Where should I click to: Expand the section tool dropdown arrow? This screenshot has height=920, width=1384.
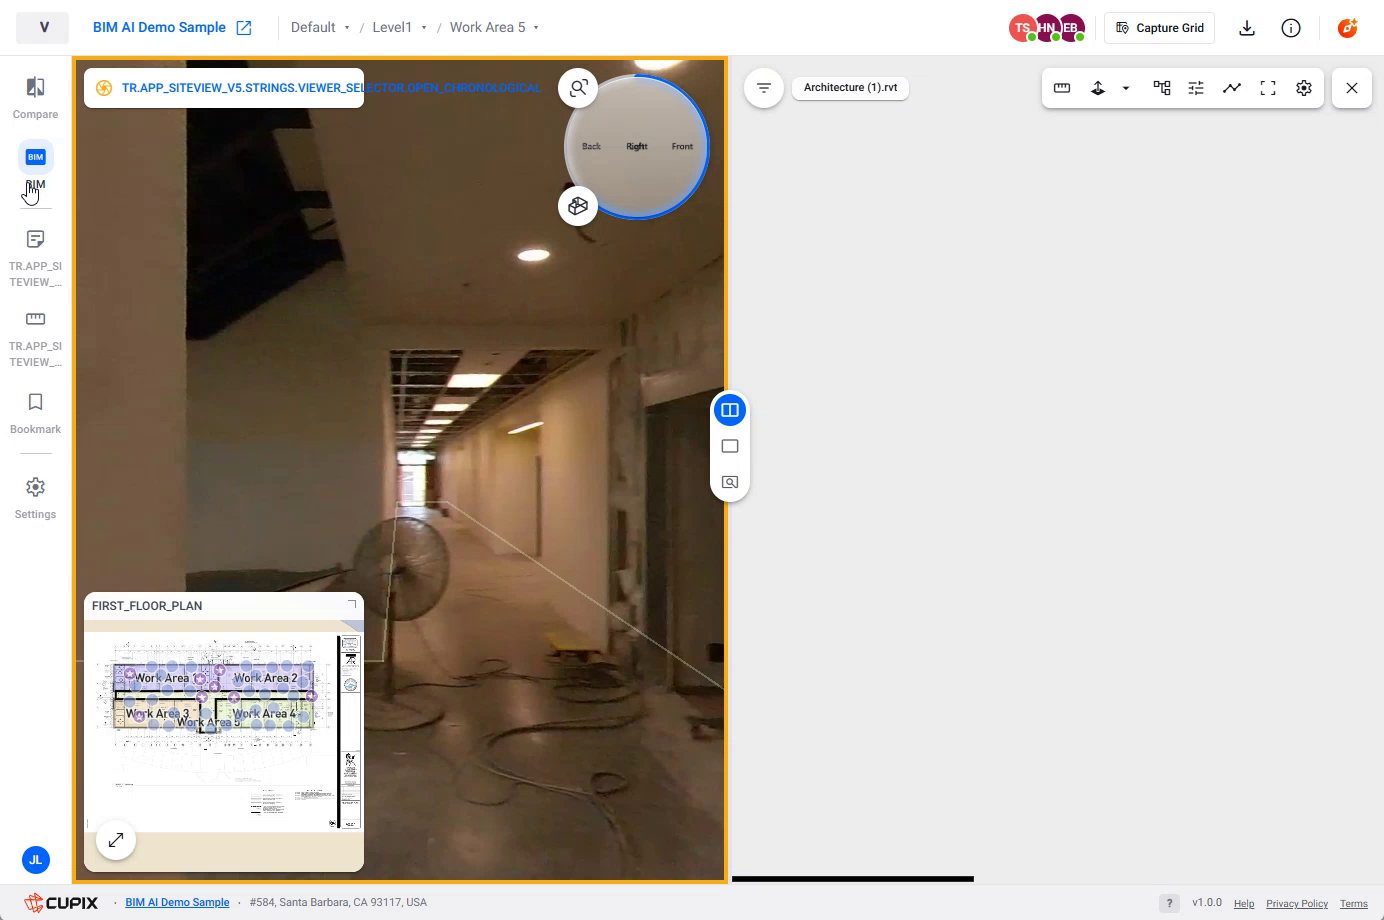coord(1126,88)
